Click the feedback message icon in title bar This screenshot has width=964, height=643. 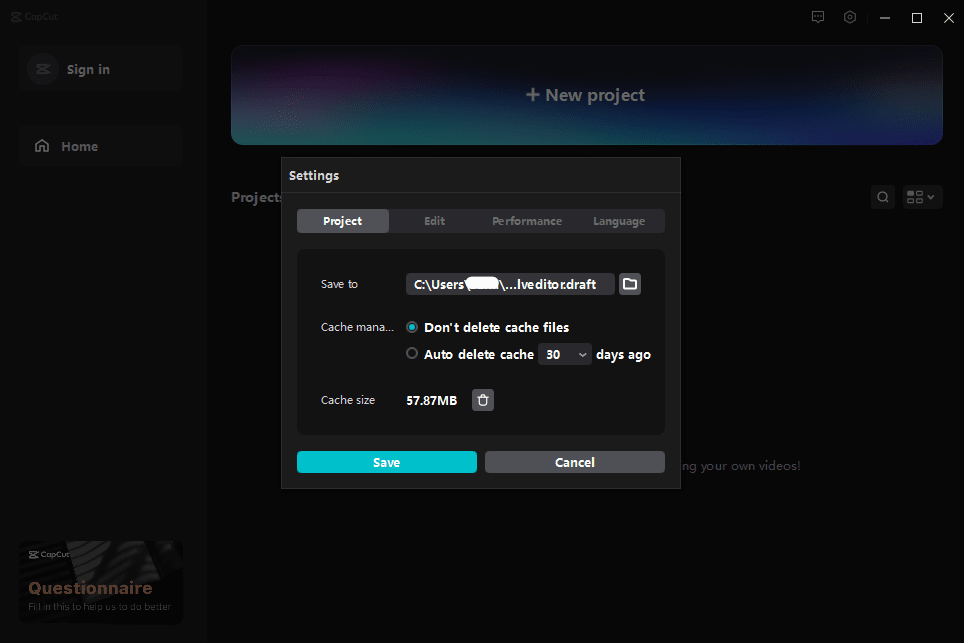click(x=818, y=17)
